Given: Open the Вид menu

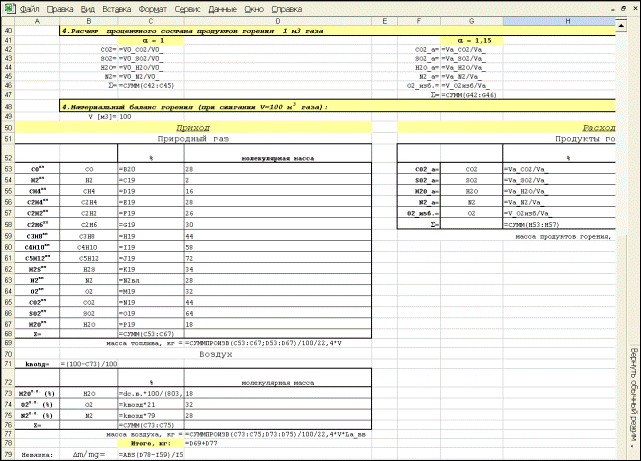Looking at the screenshot, I should (87, 9).
